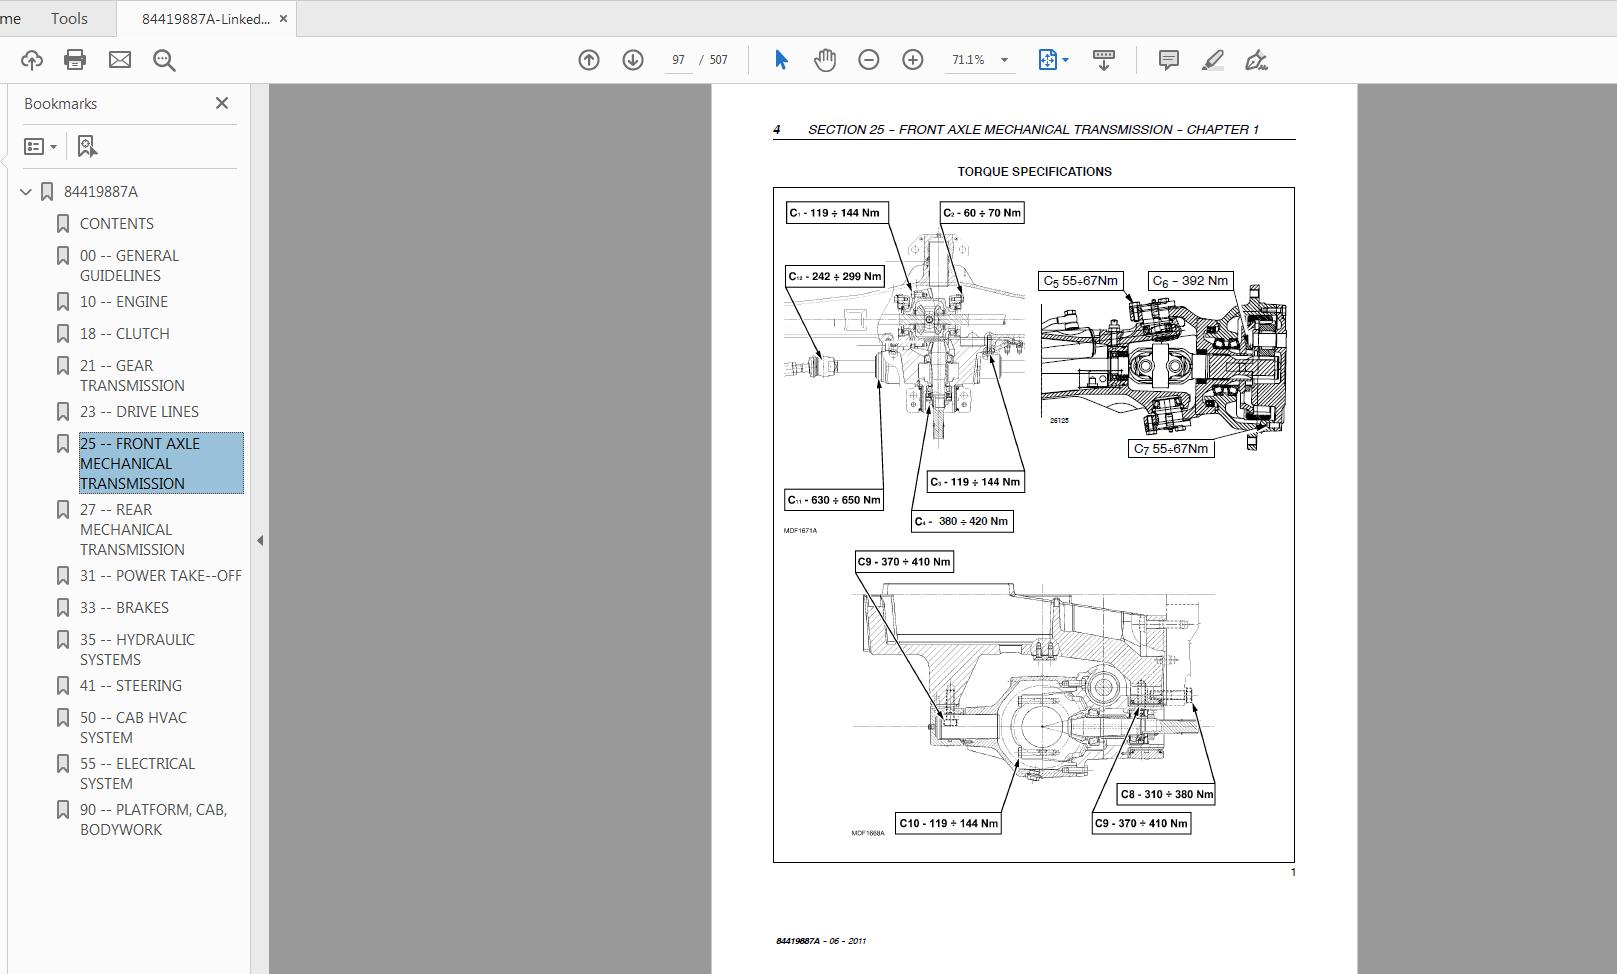Open the Search document magnifier icon
The width and height of the screenshot is (1617, 974).
click(x=164, y=60)
